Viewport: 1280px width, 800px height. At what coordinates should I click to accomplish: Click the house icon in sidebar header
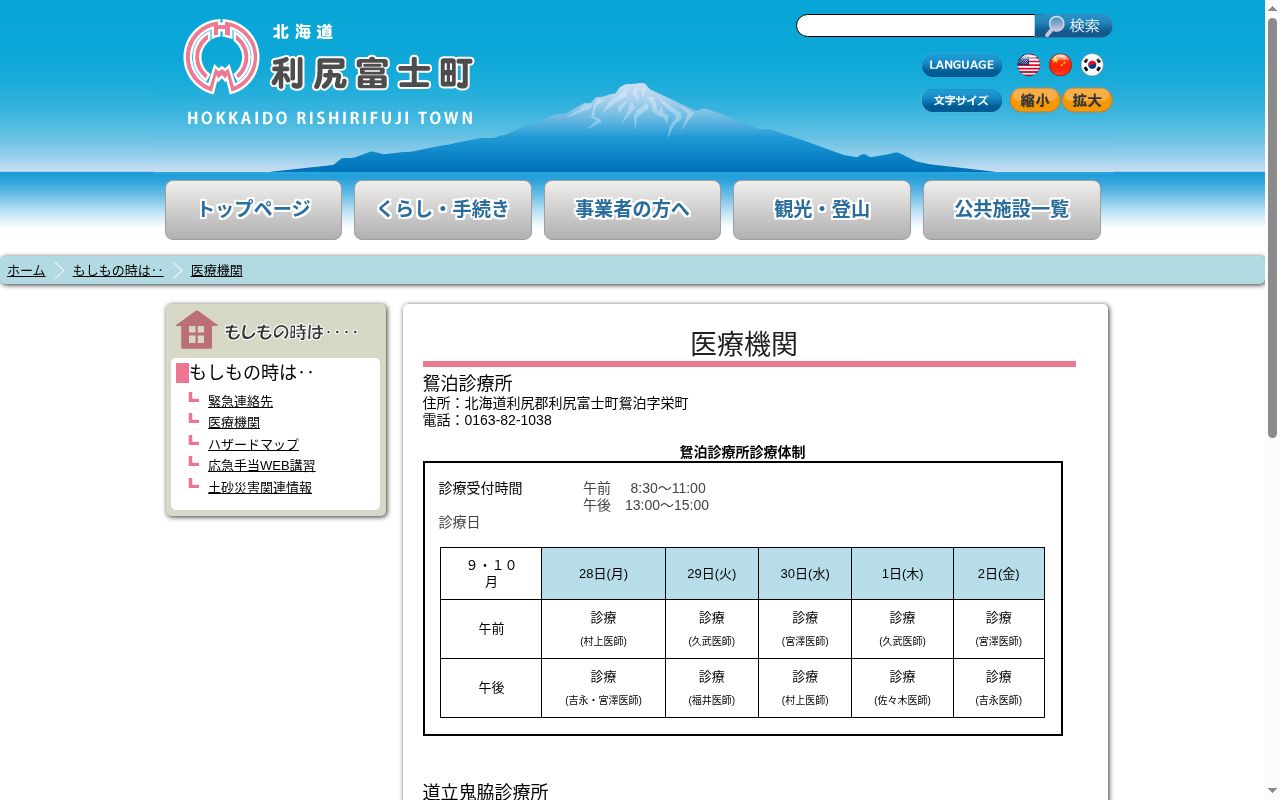pos(196,330)
